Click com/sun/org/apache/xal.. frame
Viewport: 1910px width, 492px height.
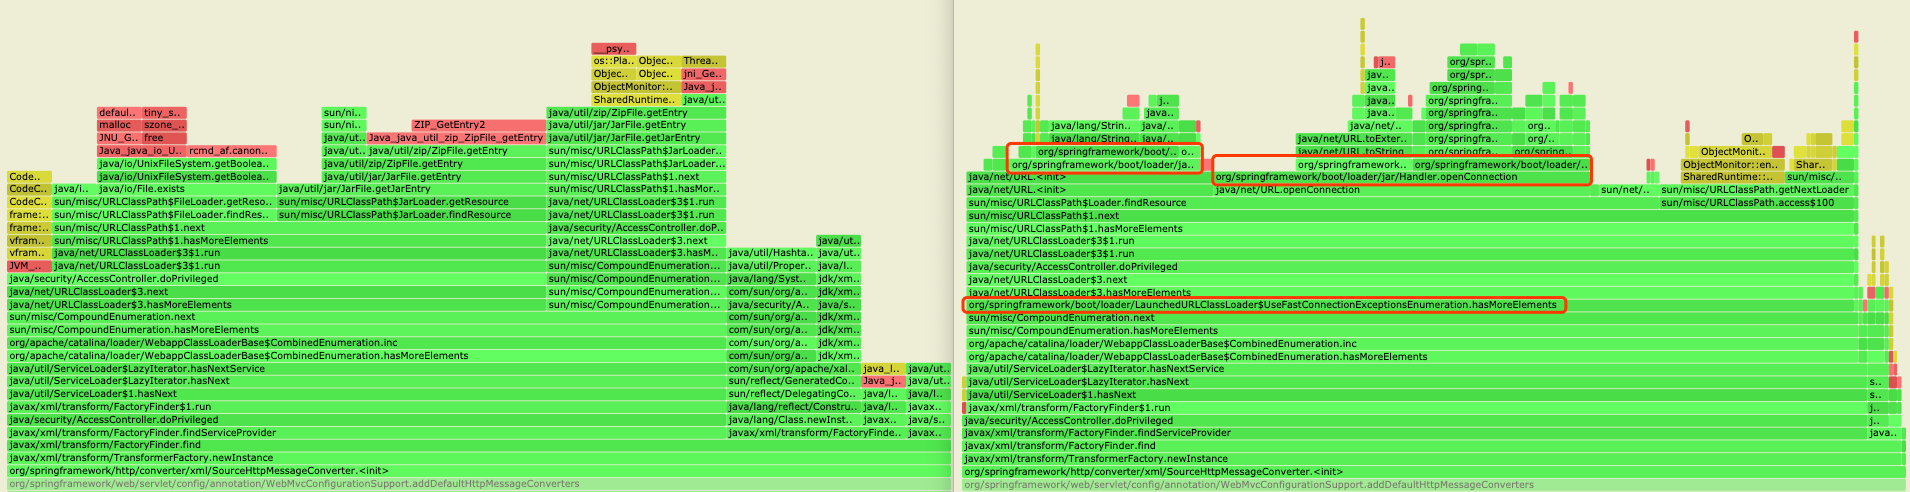793,369
